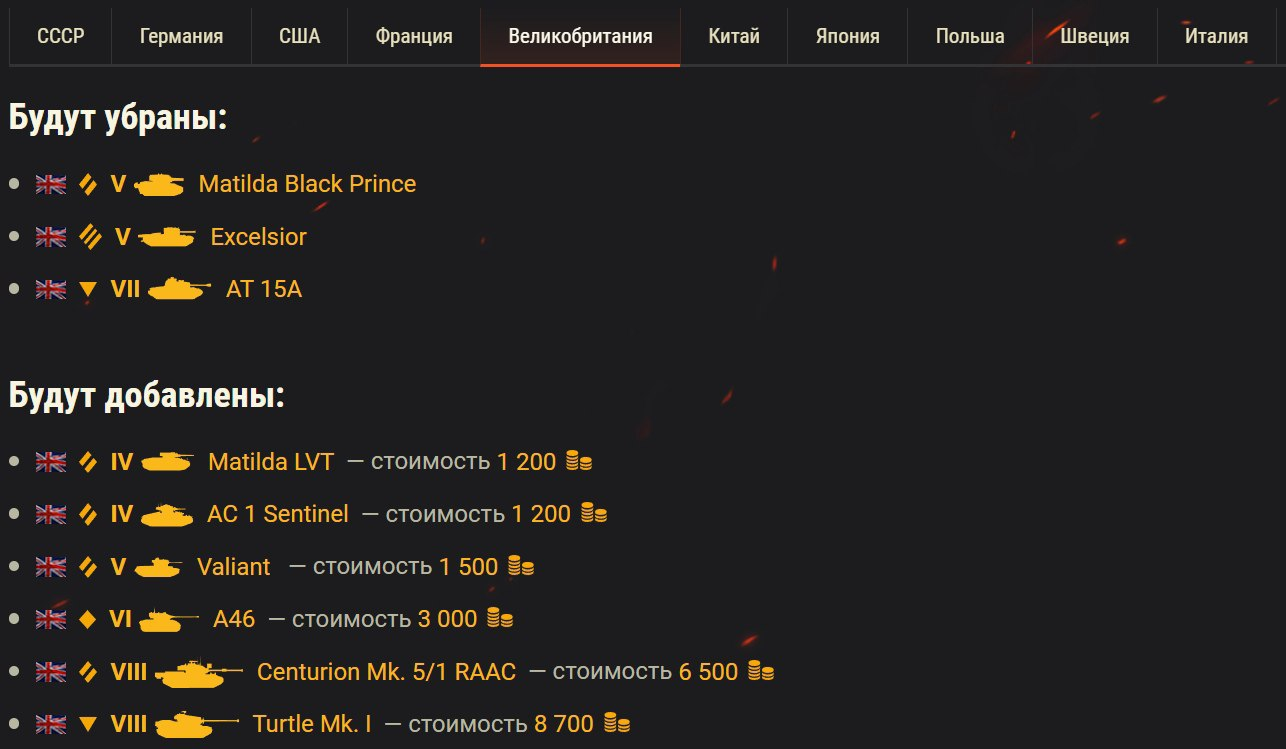This screenshot has height=749, width=1286.
Task: Click the British flag icon beside Excelsior
Action: click(50, 237)
